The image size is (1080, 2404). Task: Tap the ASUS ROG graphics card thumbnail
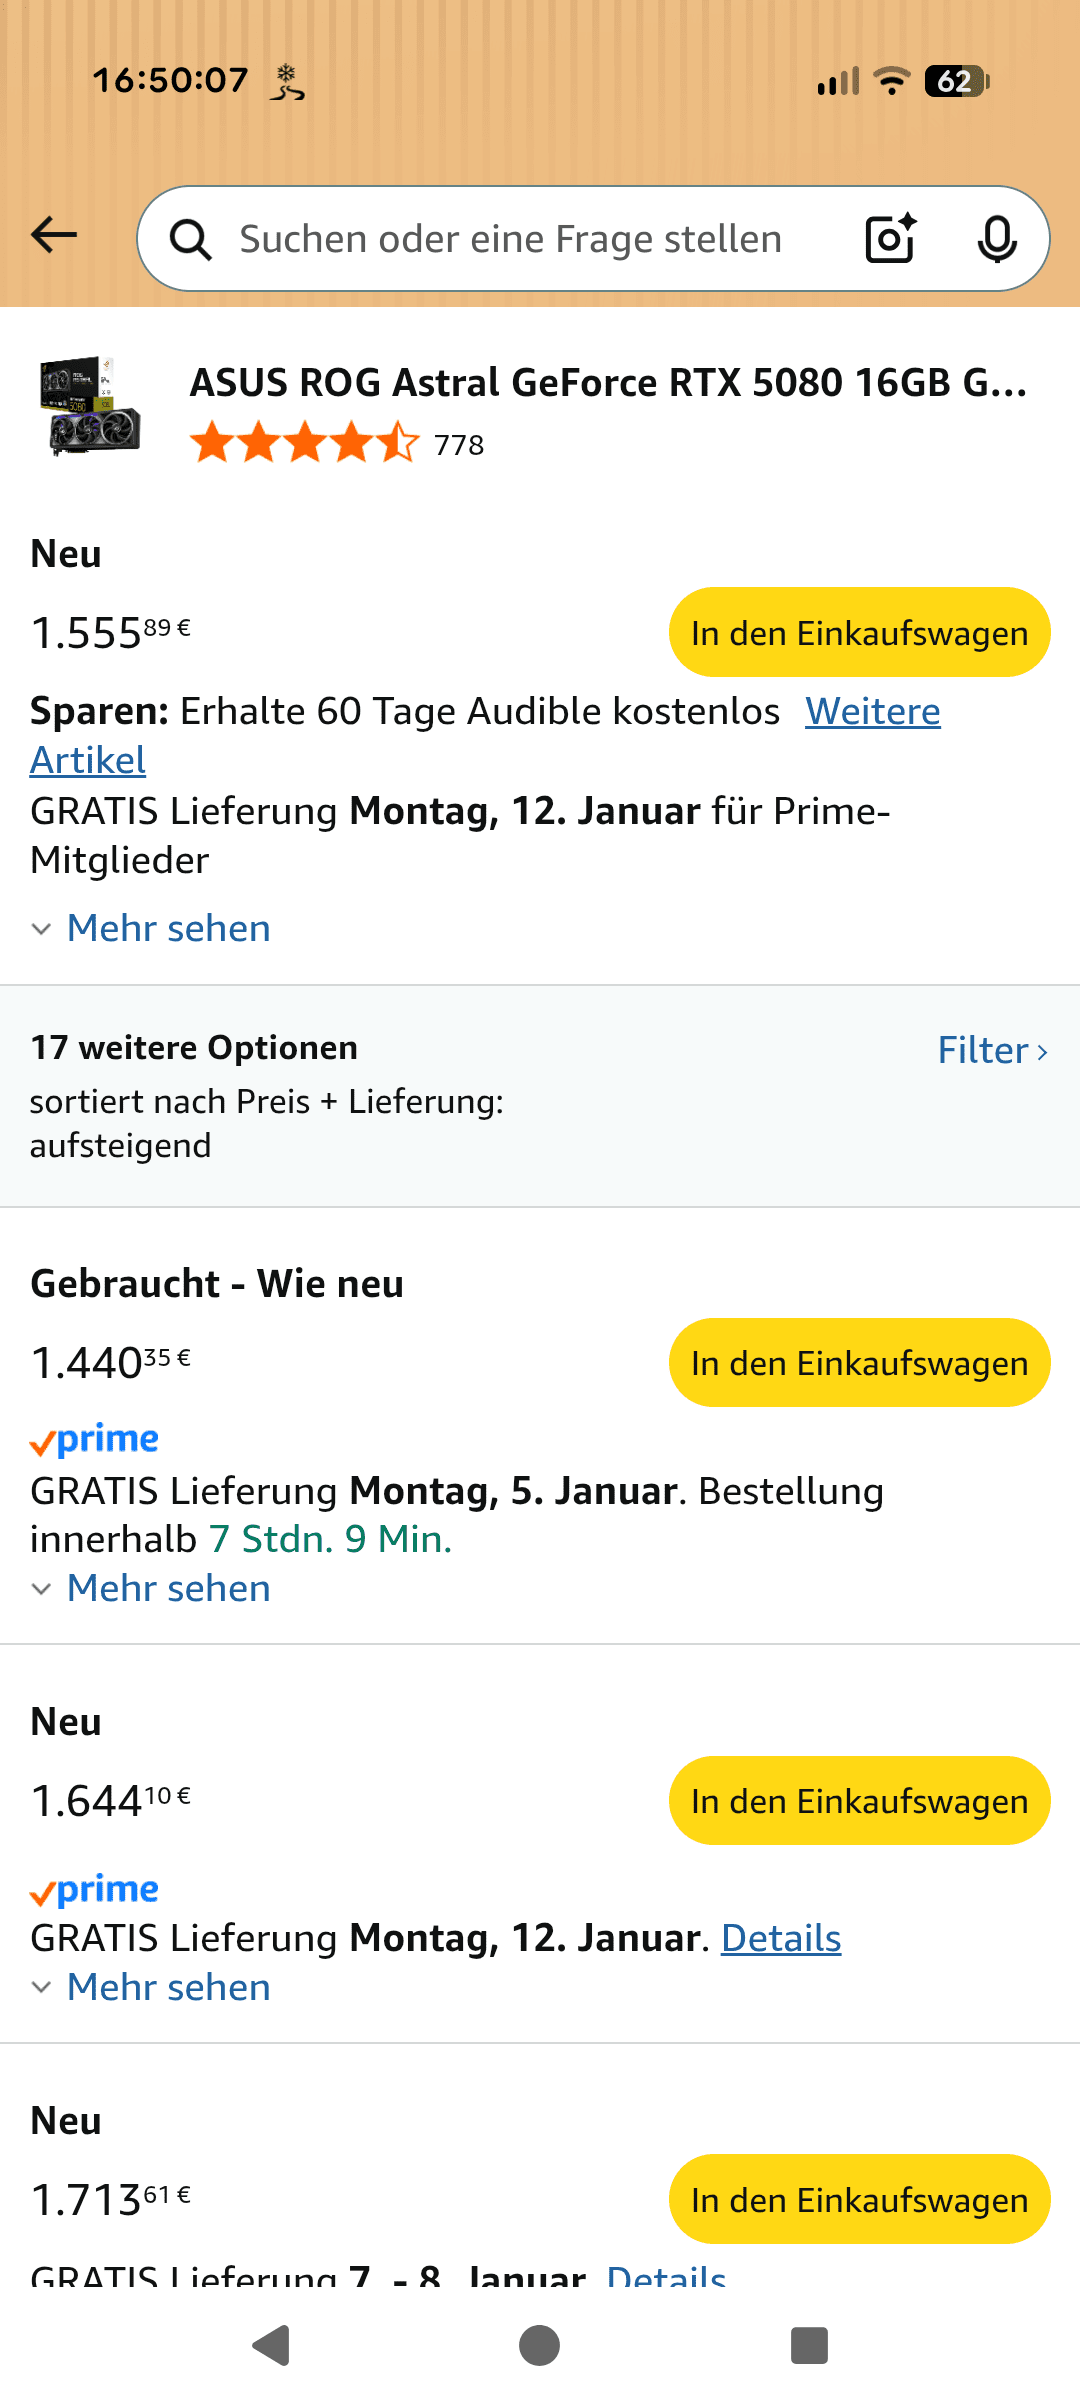click(x=90, y=406)
